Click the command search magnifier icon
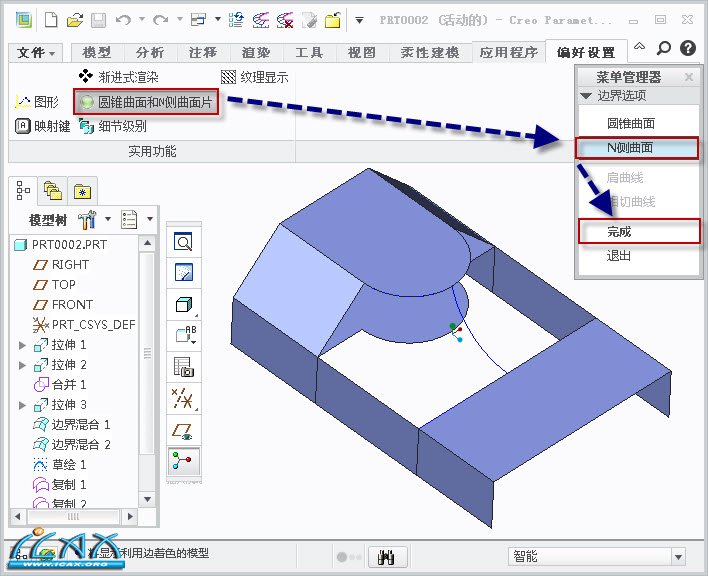The image size is (708, 576). click(663, 48)
